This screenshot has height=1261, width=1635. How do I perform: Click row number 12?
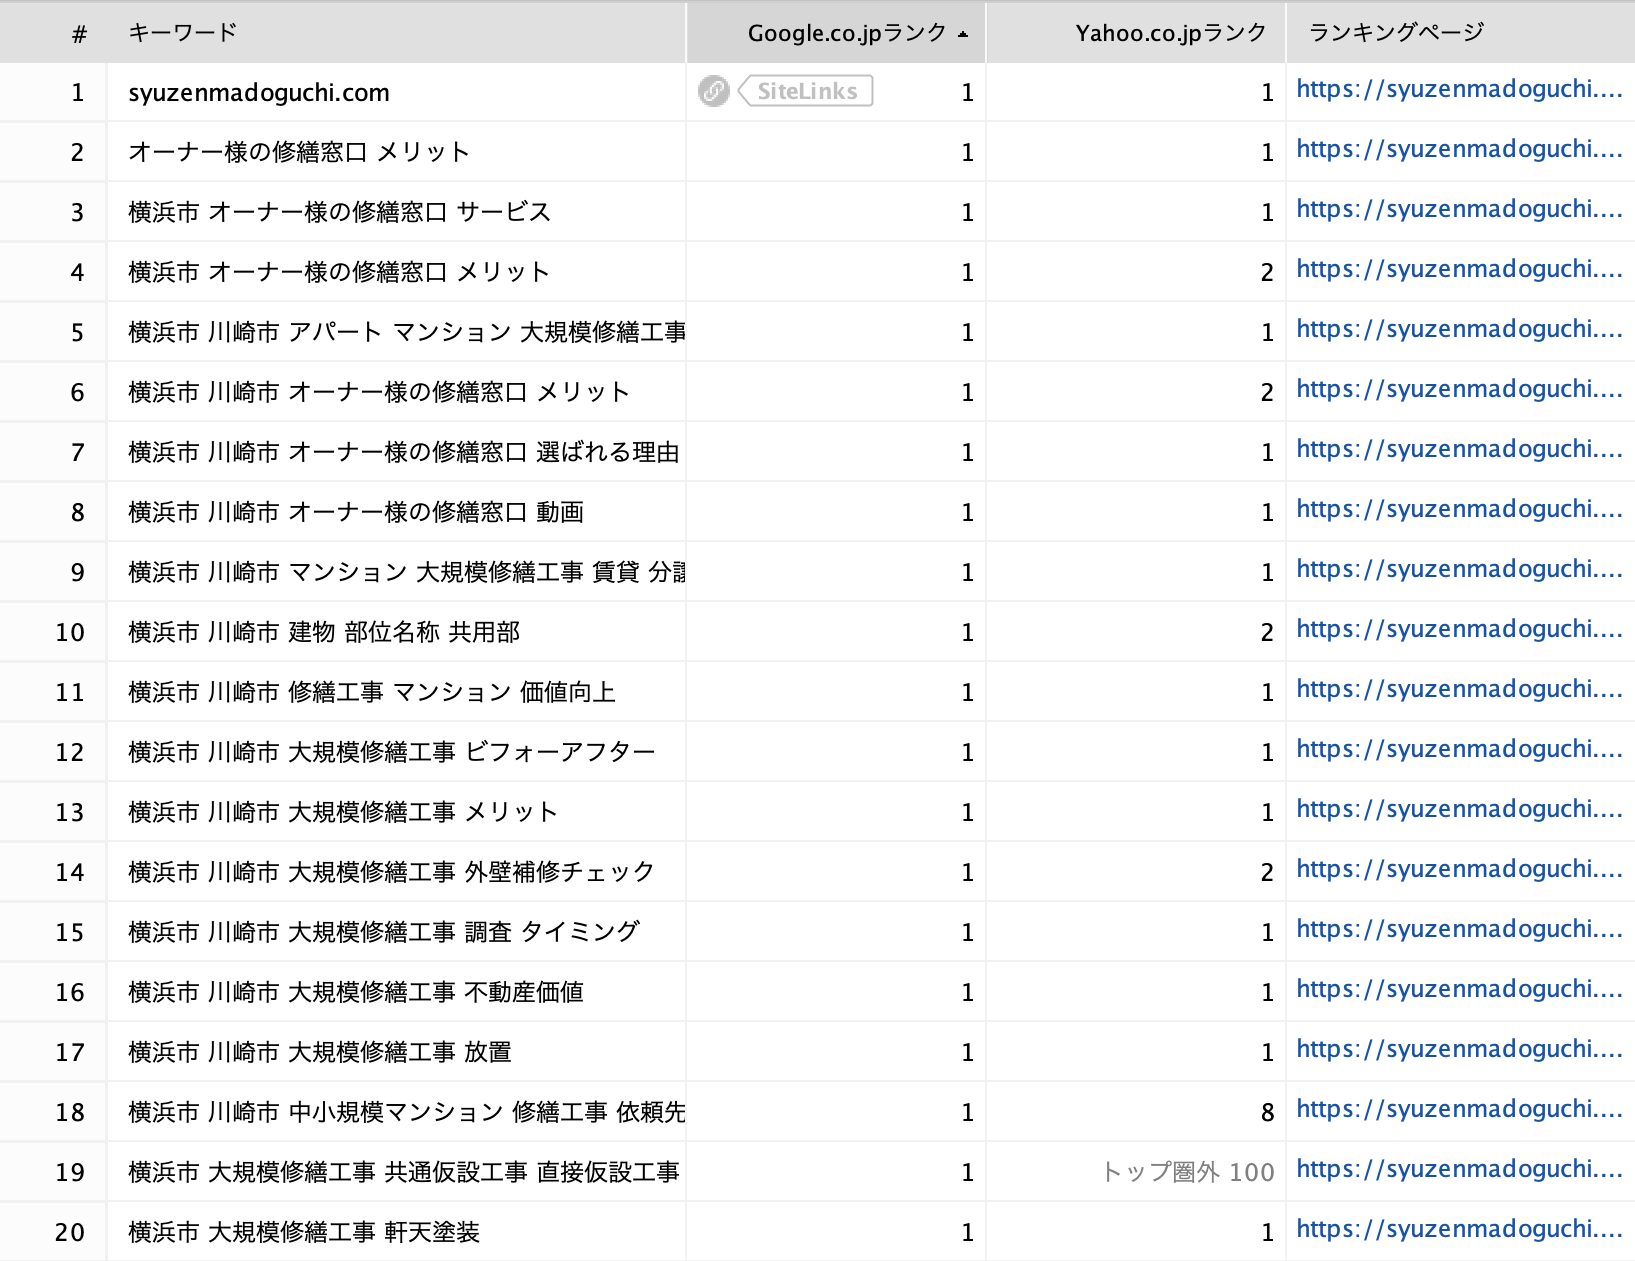coord(70,752)
